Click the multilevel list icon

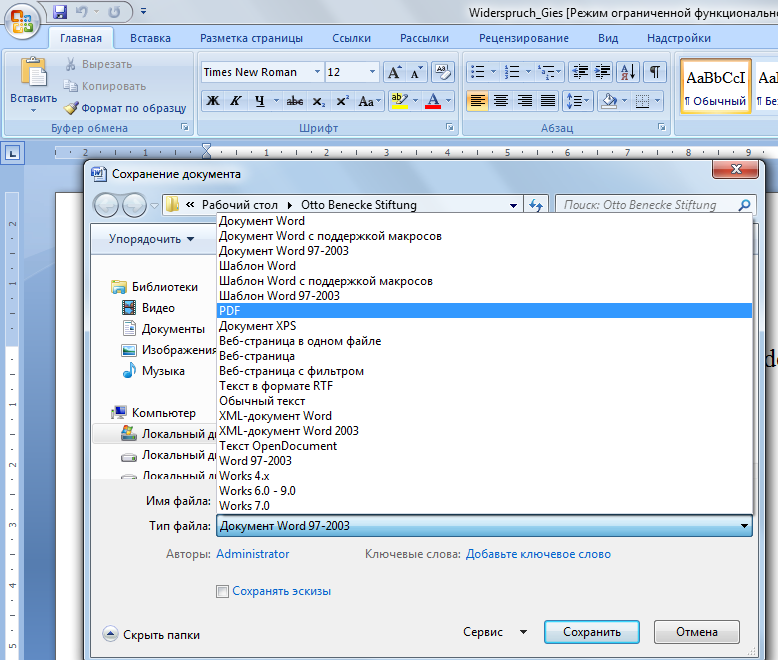[x=546, y=72]
